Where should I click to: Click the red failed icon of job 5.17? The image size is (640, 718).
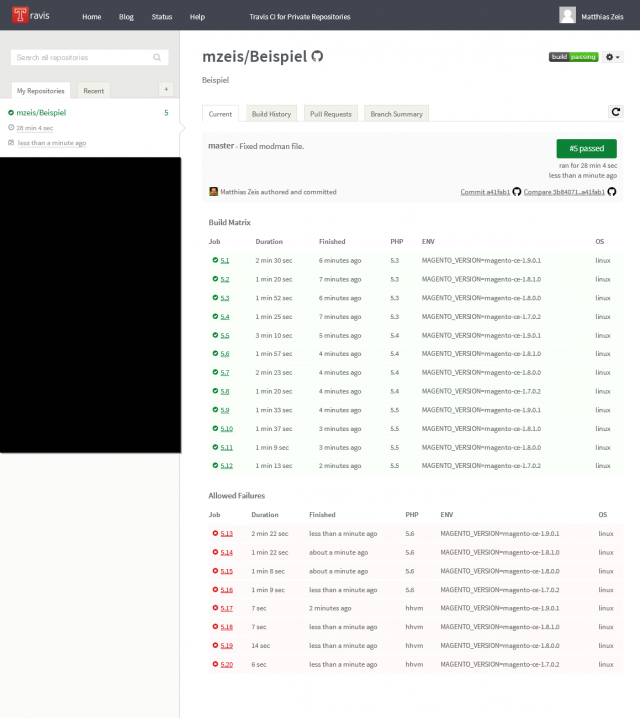coord(215,608)
